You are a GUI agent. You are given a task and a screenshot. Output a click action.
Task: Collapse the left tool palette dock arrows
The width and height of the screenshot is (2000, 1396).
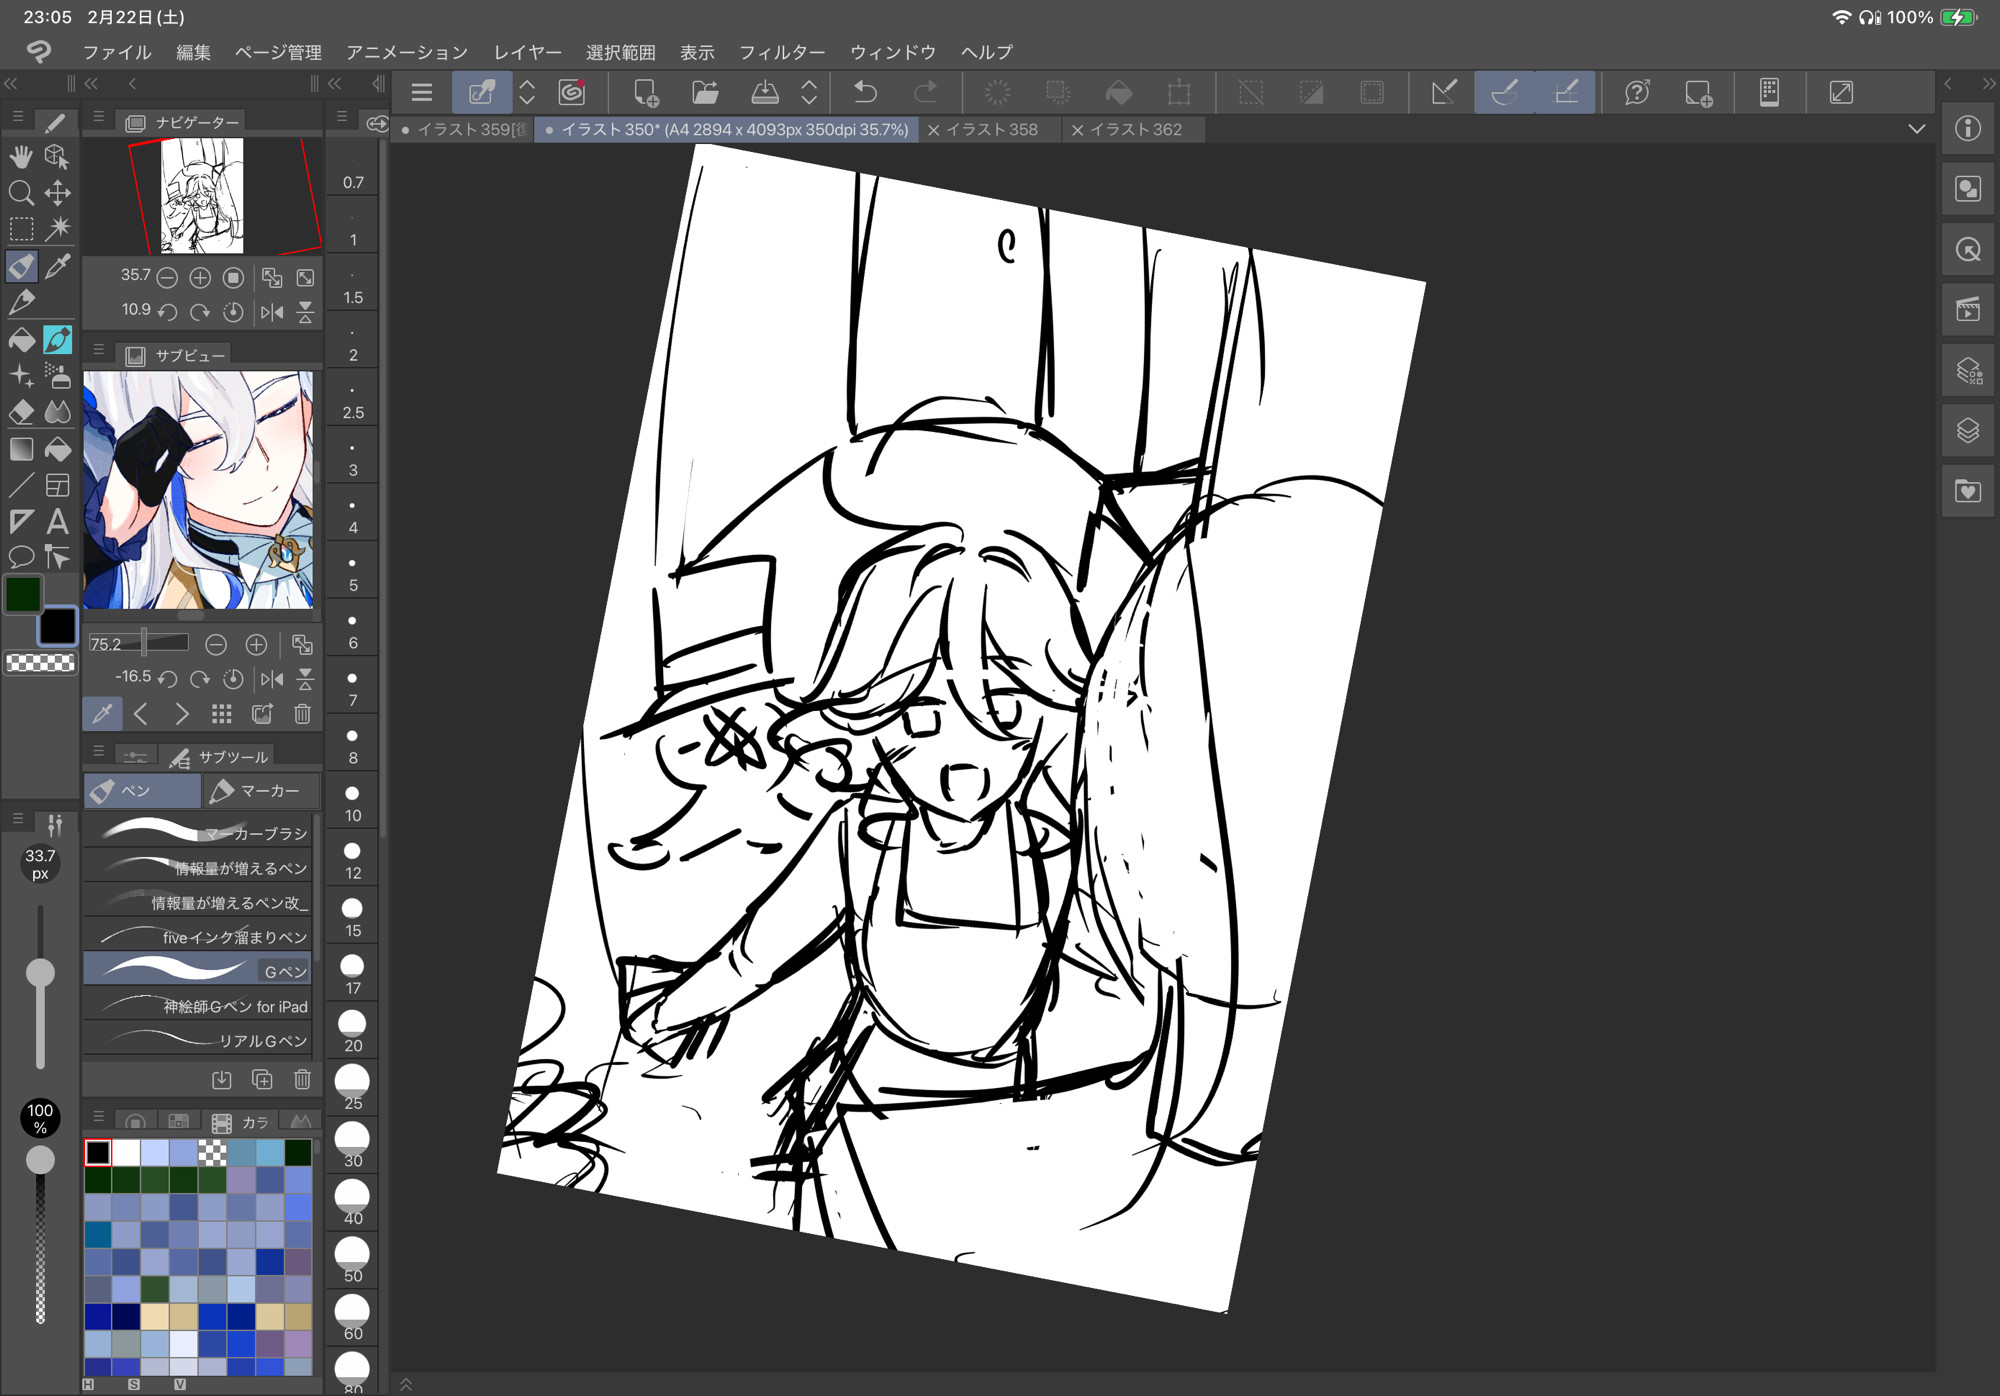coord(11,84)
